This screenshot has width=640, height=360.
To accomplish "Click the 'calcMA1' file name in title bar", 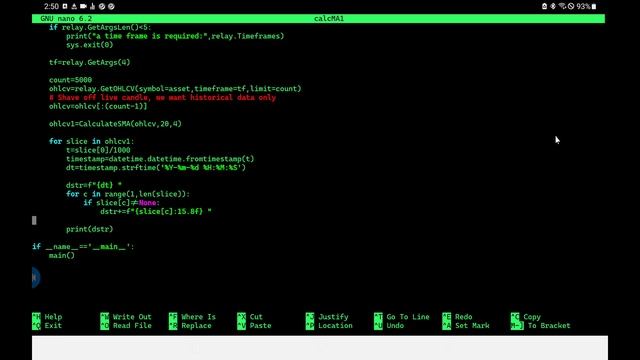I will click(329, 19).
